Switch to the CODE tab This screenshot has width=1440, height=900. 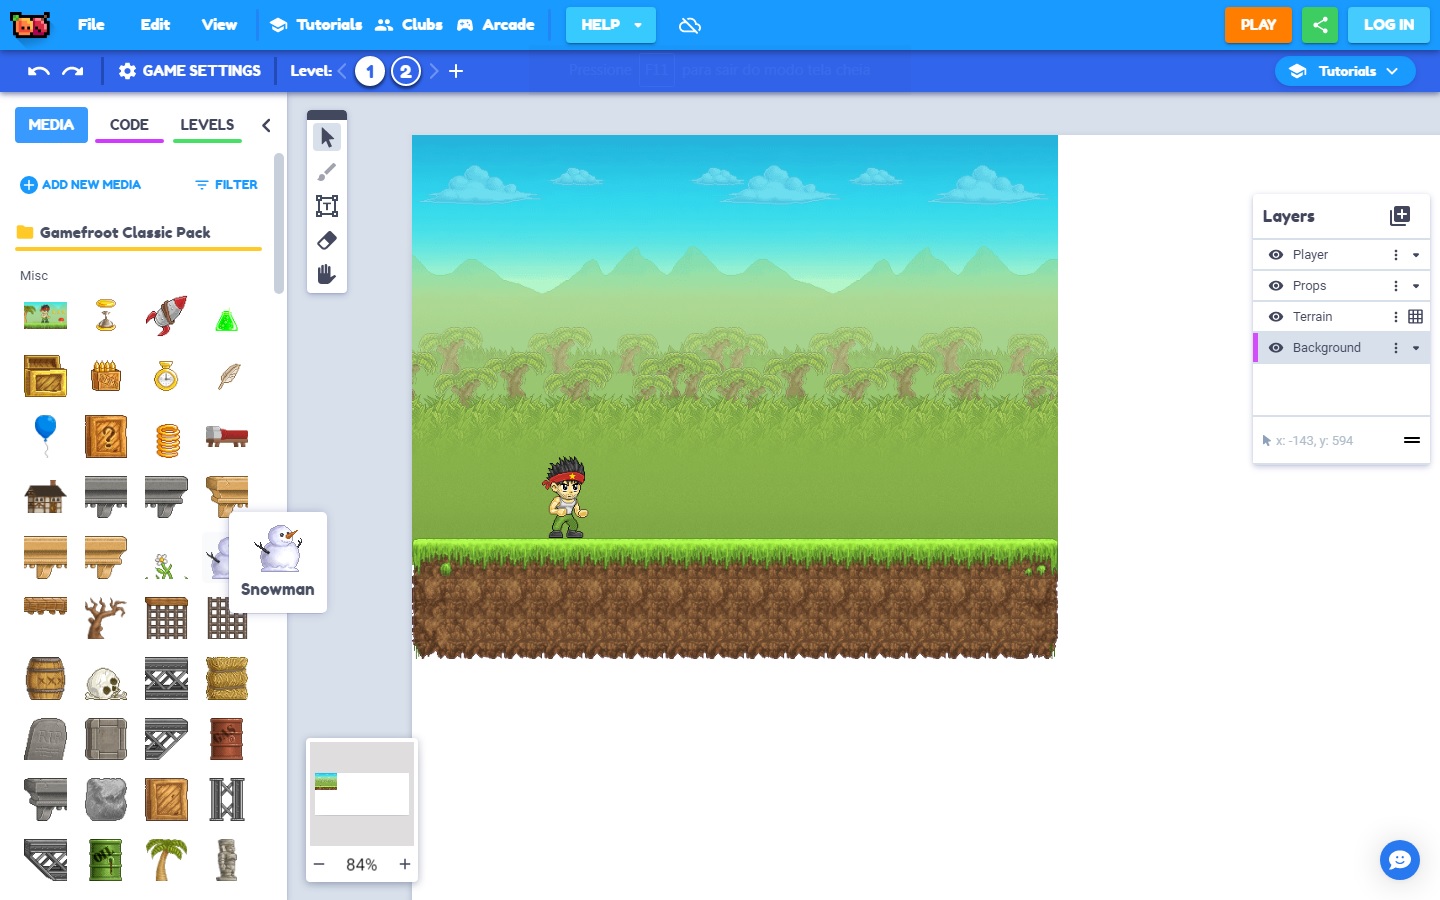[x=129, y=124]
